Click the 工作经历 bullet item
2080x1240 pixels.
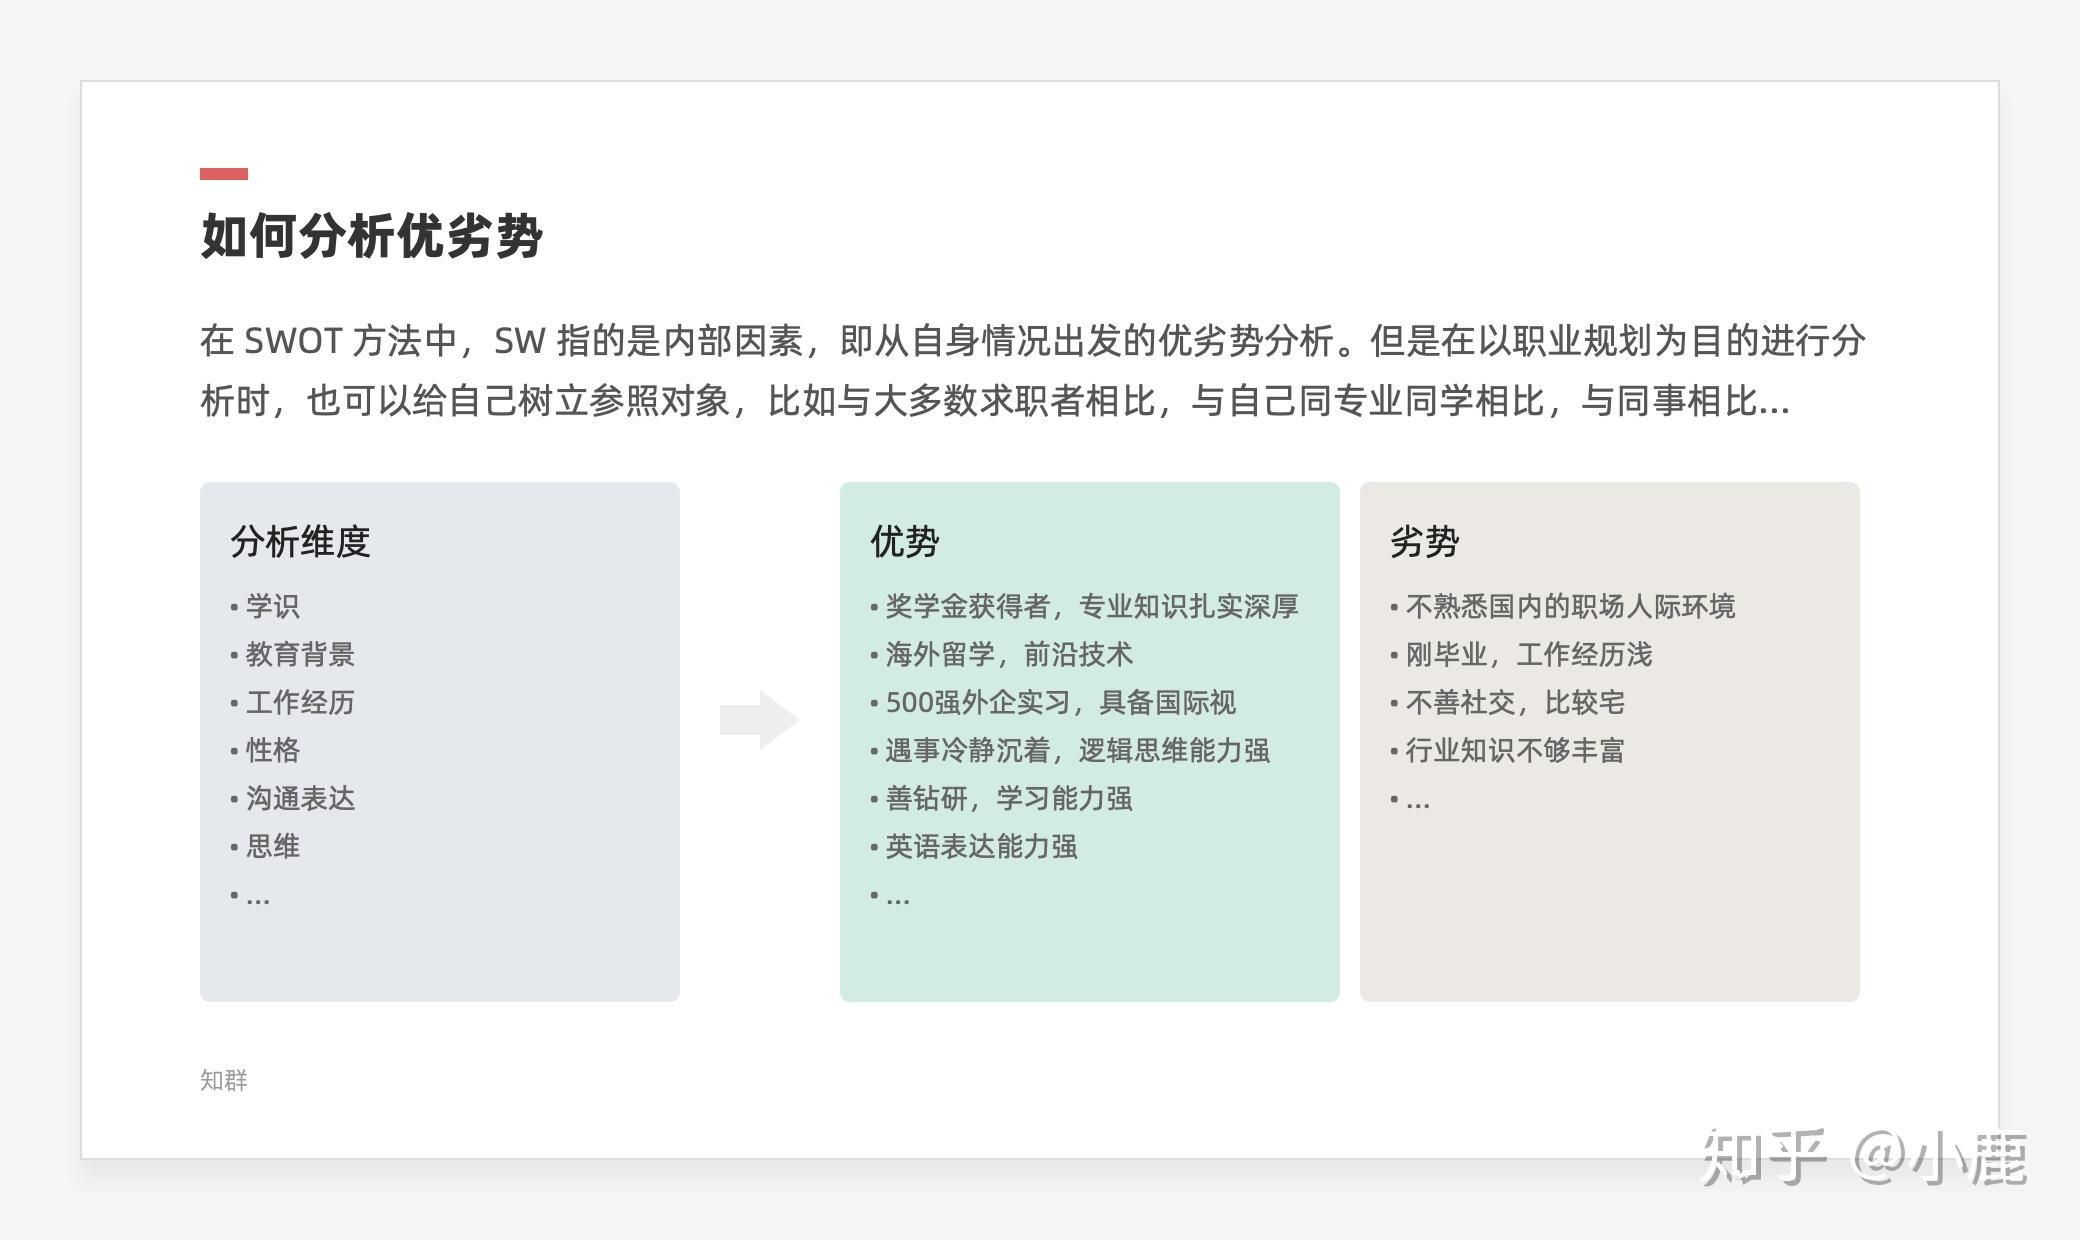[x=292, y=702]
